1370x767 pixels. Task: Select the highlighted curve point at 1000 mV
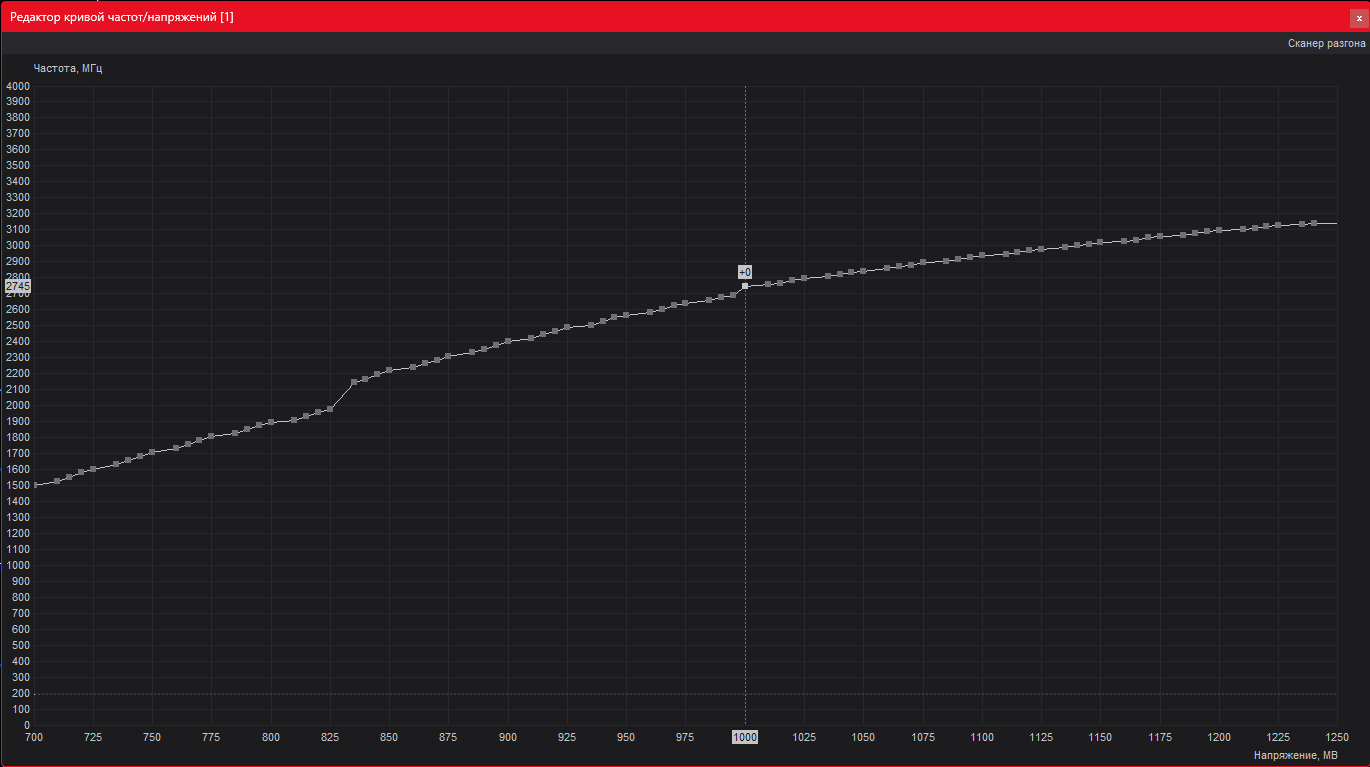[745, 286]
